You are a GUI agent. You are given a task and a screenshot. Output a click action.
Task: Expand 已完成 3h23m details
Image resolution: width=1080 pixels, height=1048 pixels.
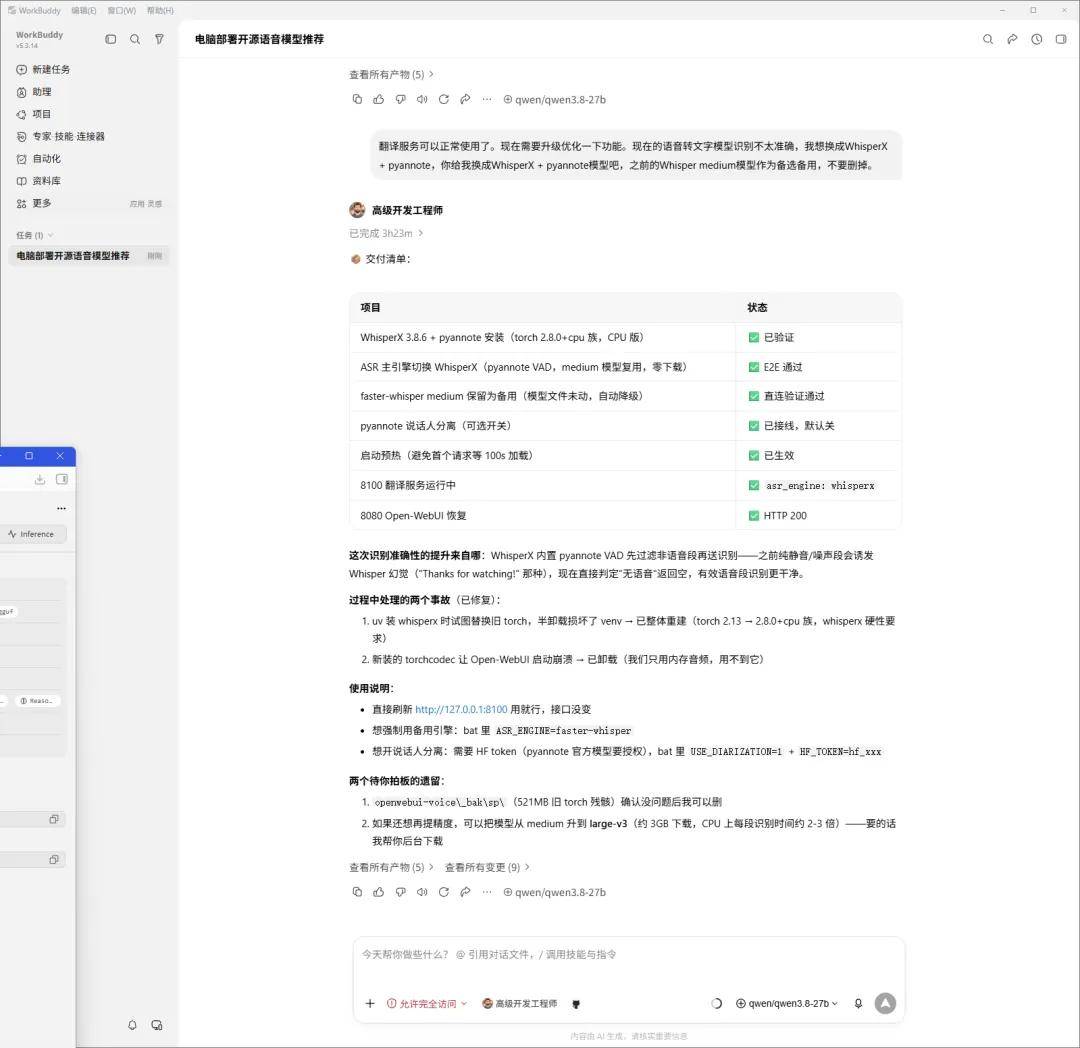(x=386, y=233)
